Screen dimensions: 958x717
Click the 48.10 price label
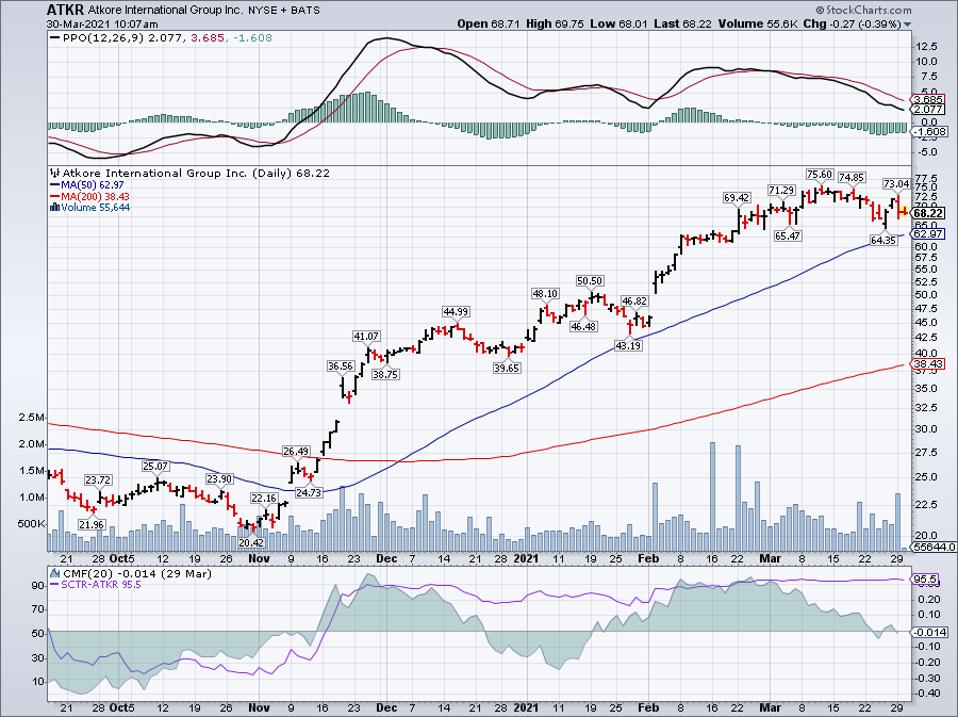click(x=545, y=293)
